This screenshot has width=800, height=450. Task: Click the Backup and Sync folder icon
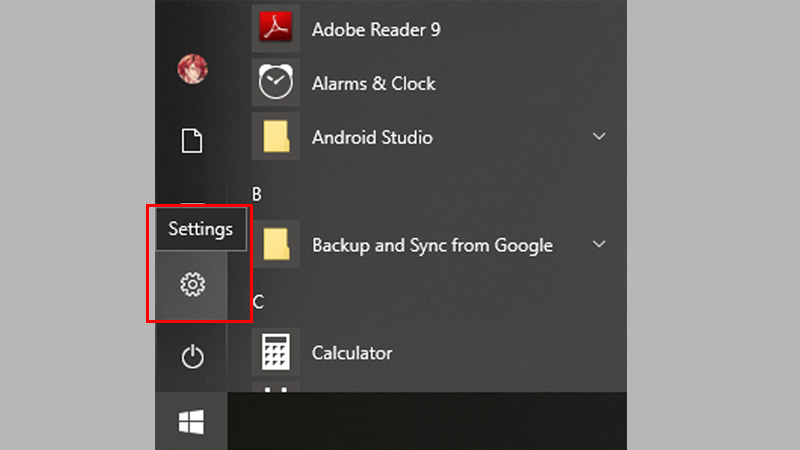point(276,244)
